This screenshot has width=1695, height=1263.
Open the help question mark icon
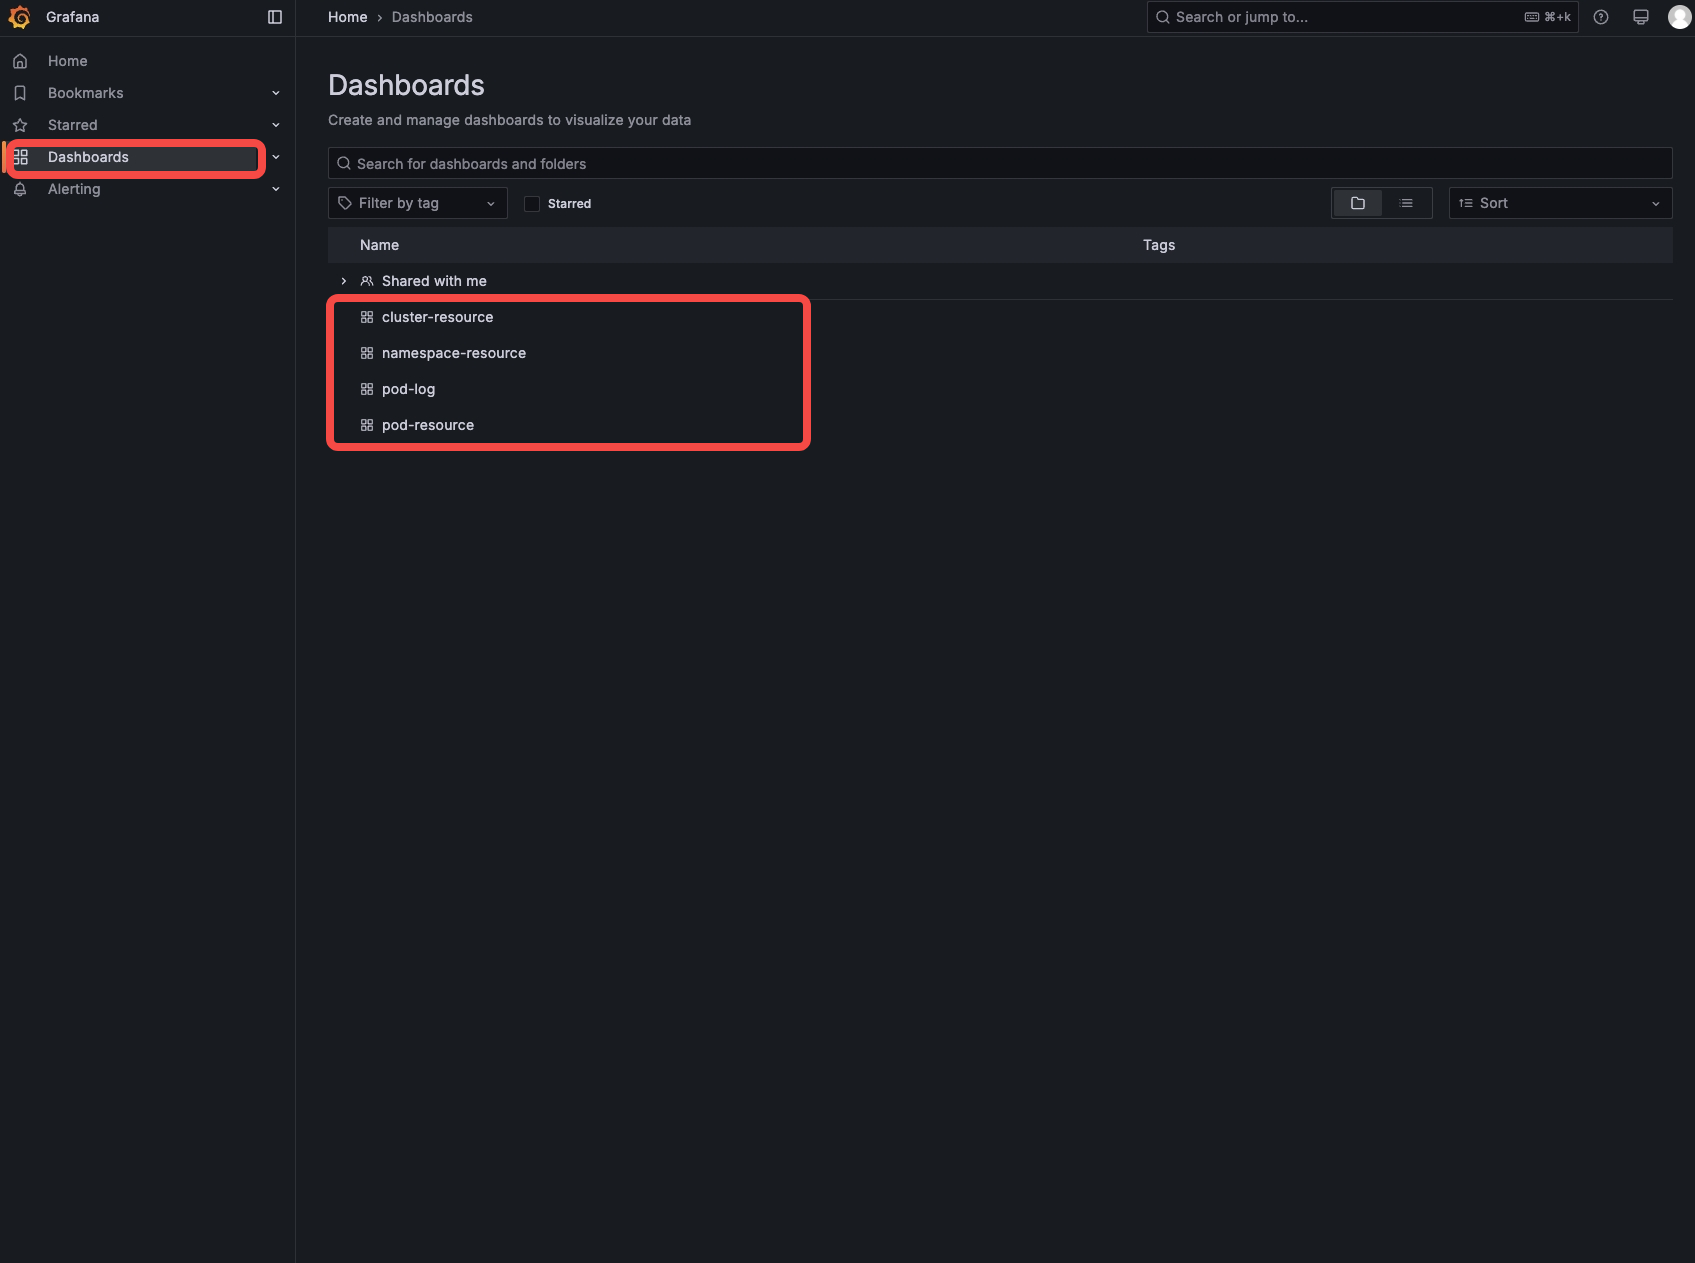coord(1601,17)
